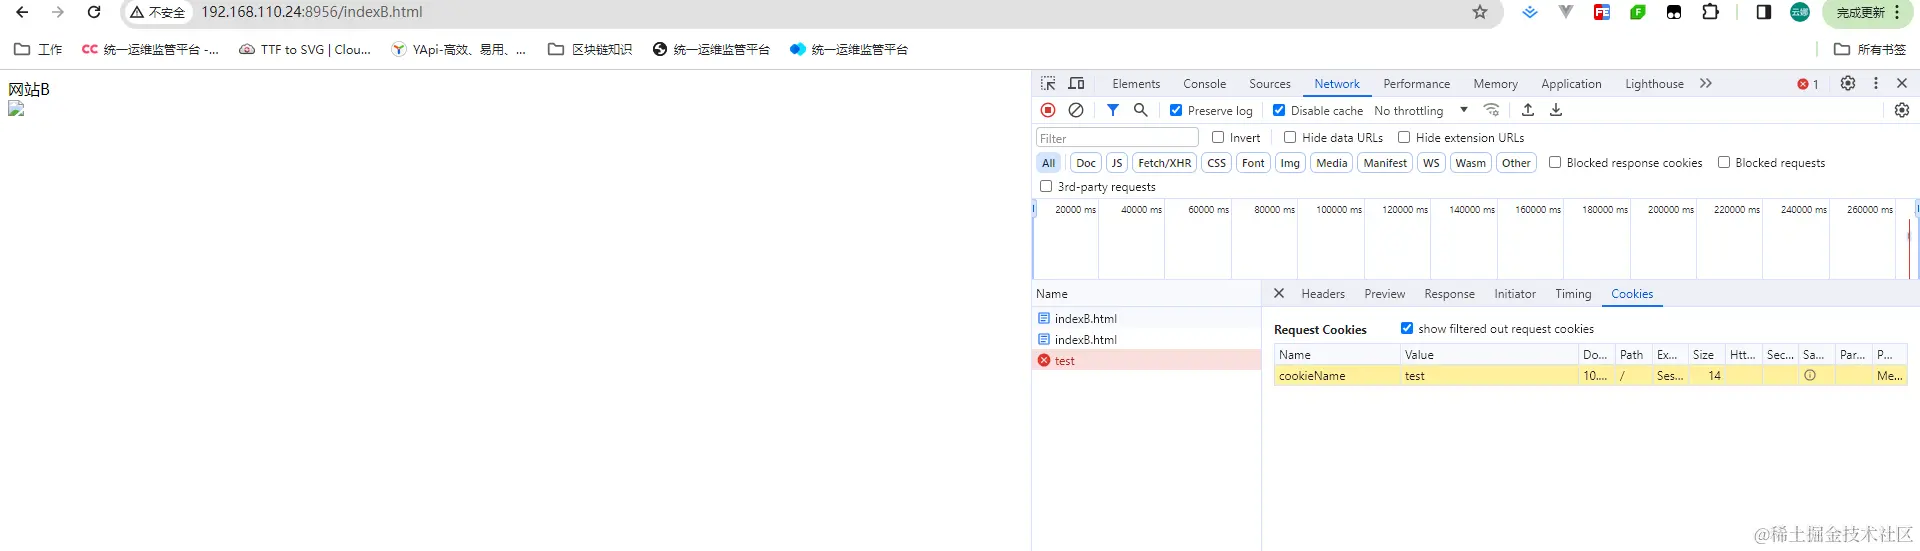The image size is (1920, 551).
Task: Open the green profile avatar
Action: point(1800,12)
